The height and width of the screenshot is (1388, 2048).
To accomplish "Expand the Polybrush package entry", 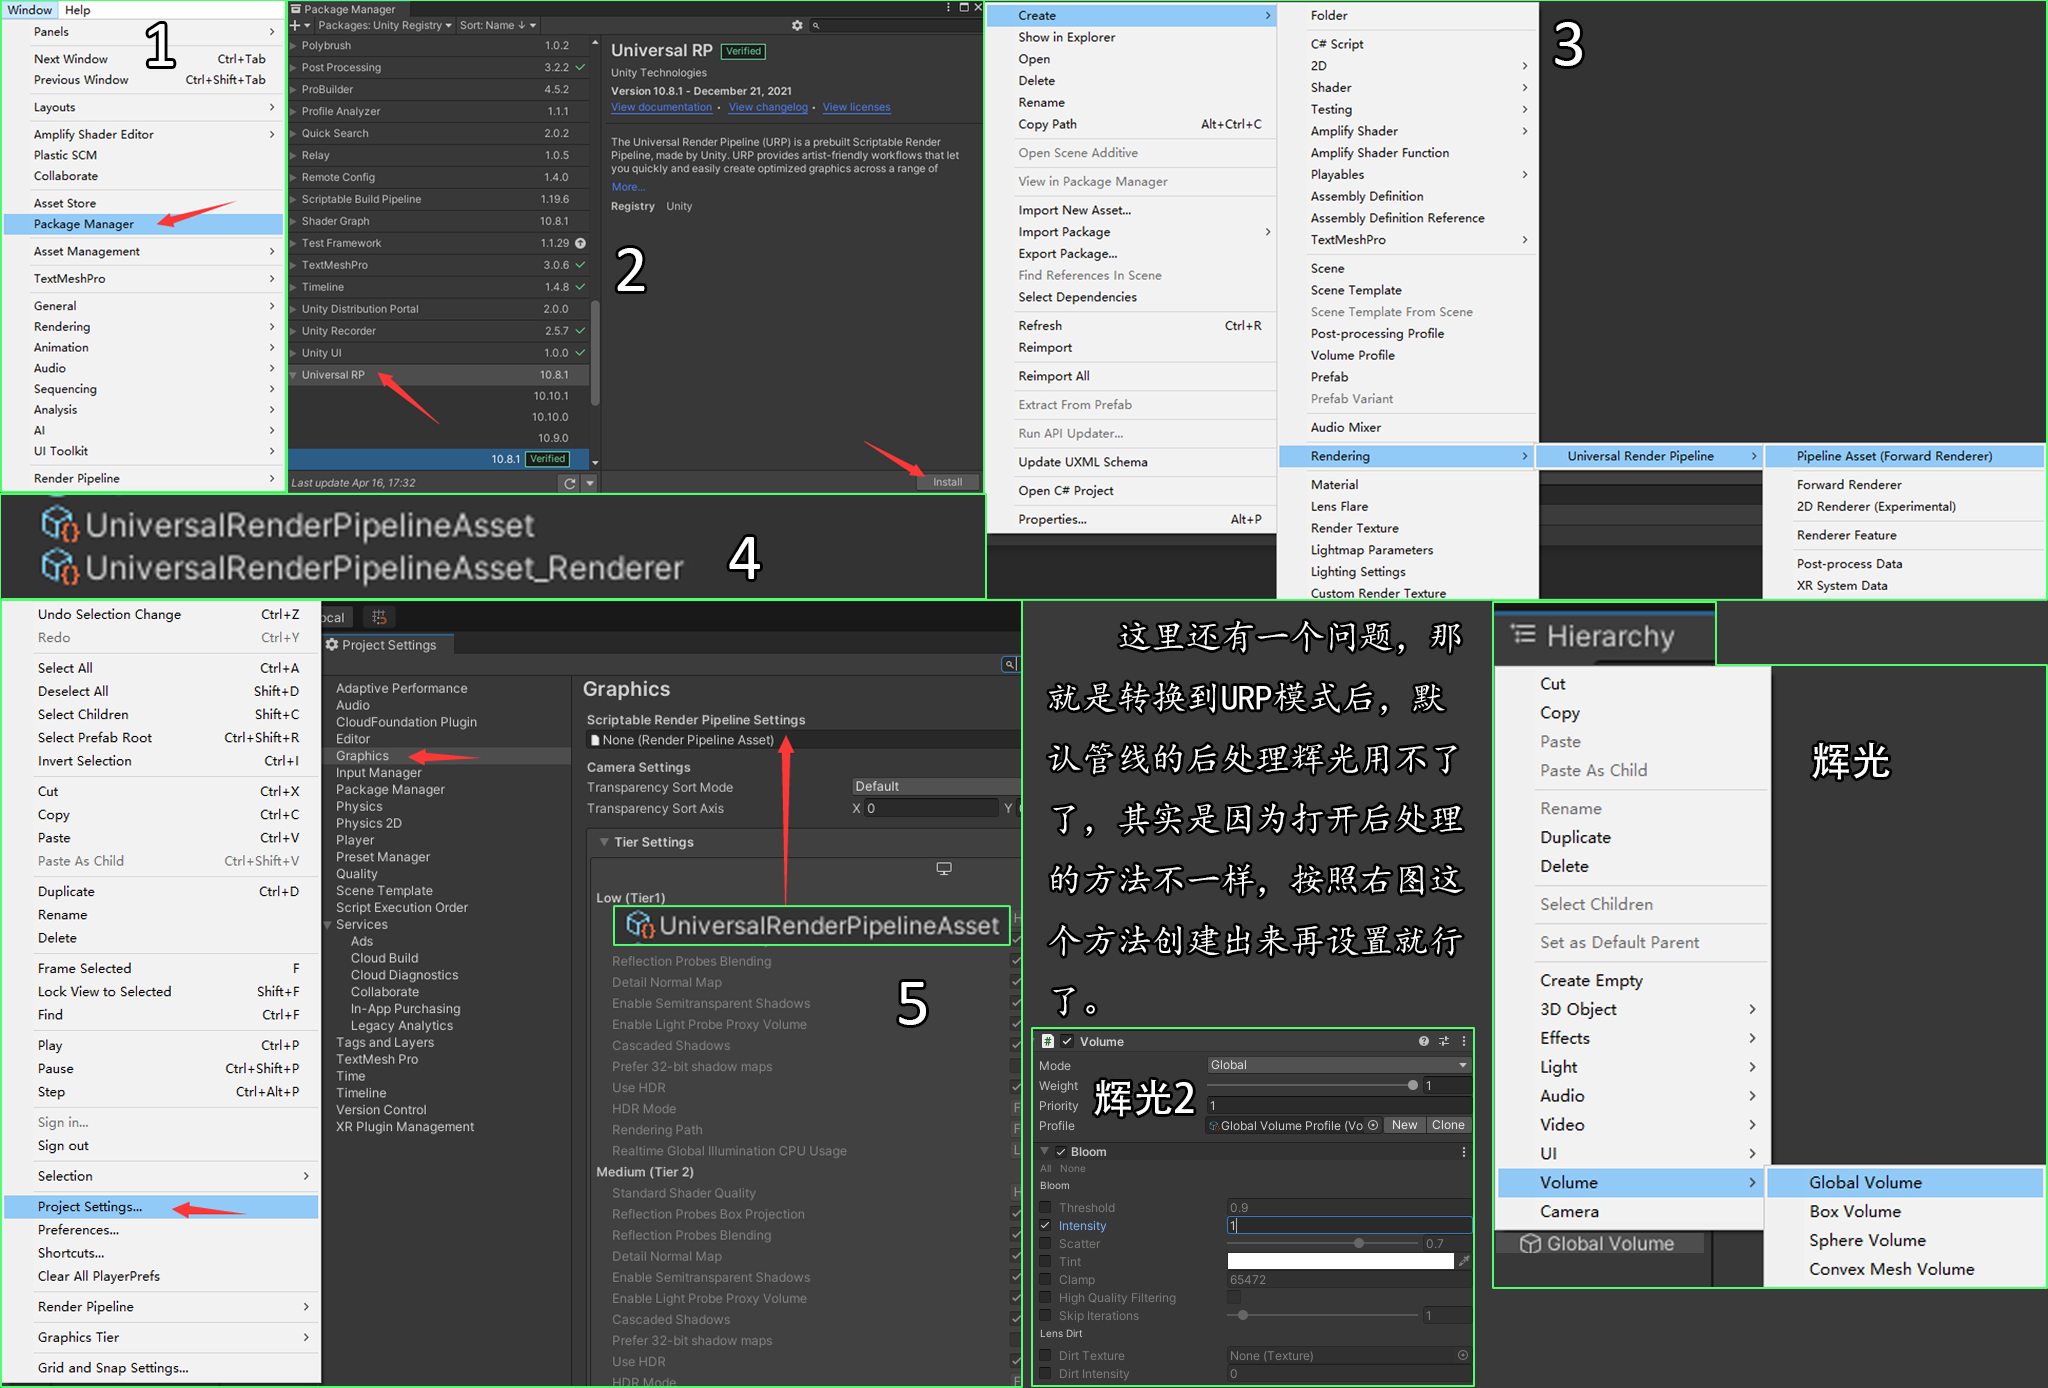I will tap(293, 46).
